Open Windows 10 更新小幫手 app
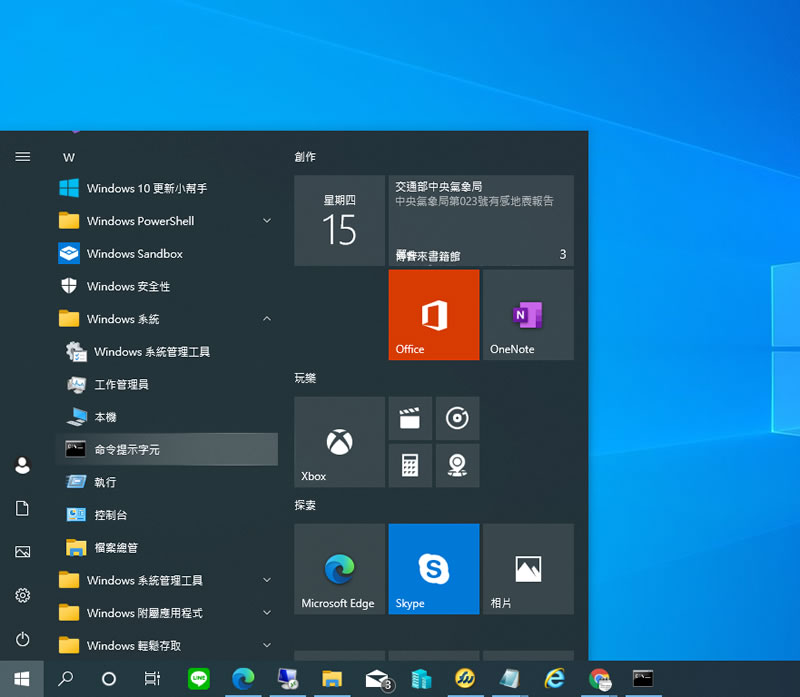Screen dimensions: 800x697 pos(167,188)
